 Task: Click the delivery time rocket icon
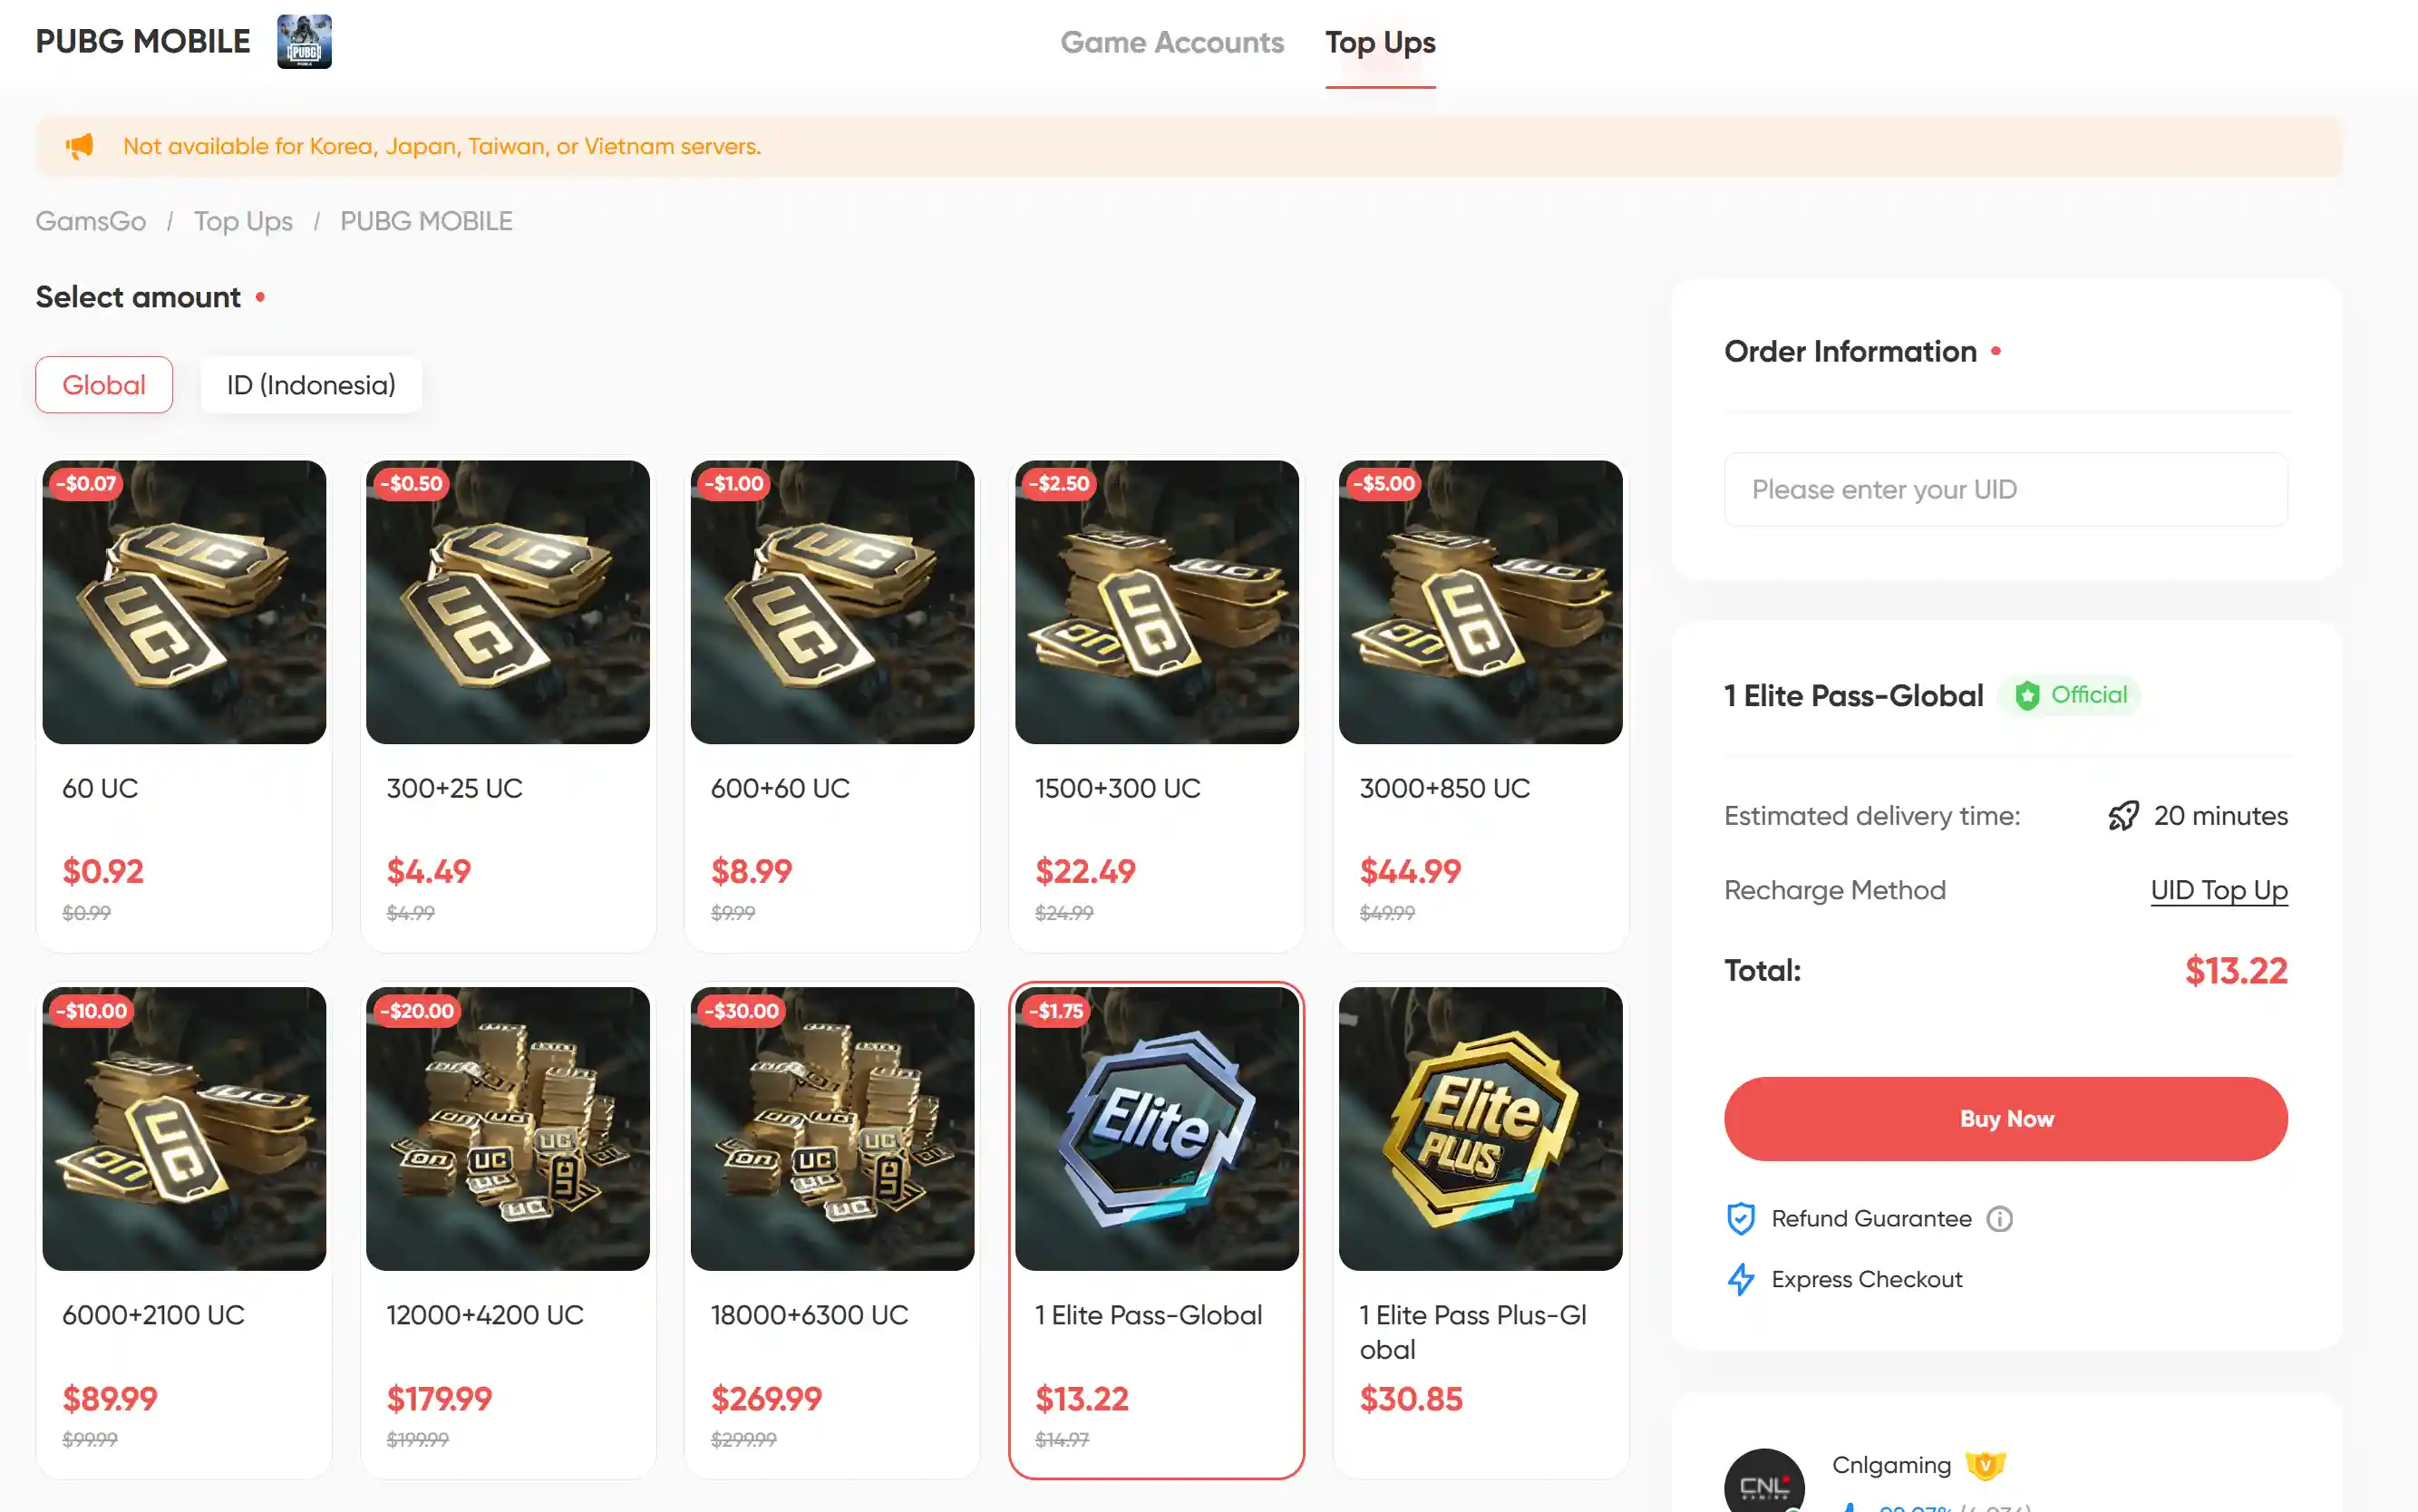click(2123, 816)
